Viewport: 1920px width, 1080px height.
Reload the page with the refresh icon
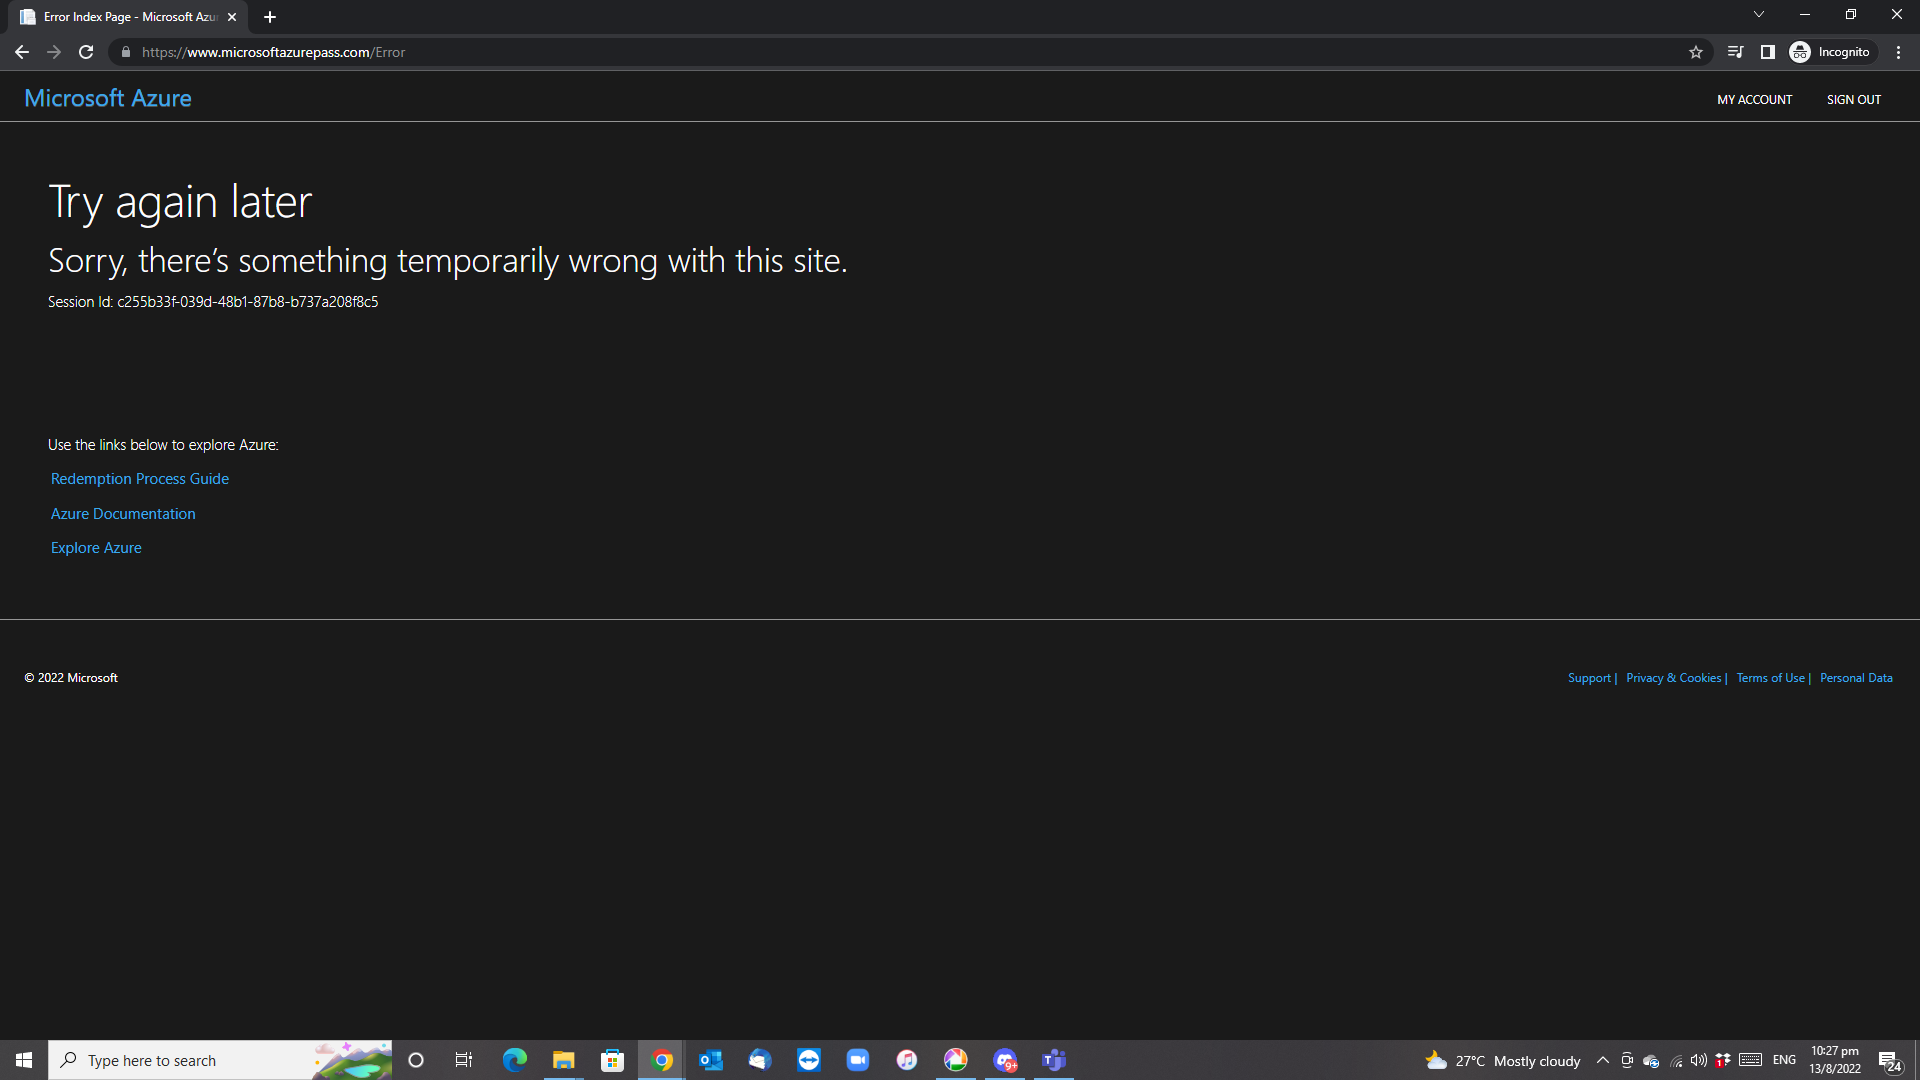point(86,52)
